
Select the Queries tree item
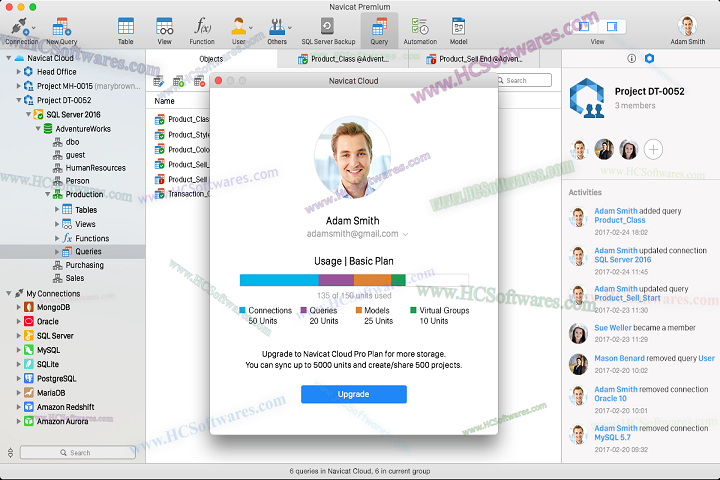88,252
